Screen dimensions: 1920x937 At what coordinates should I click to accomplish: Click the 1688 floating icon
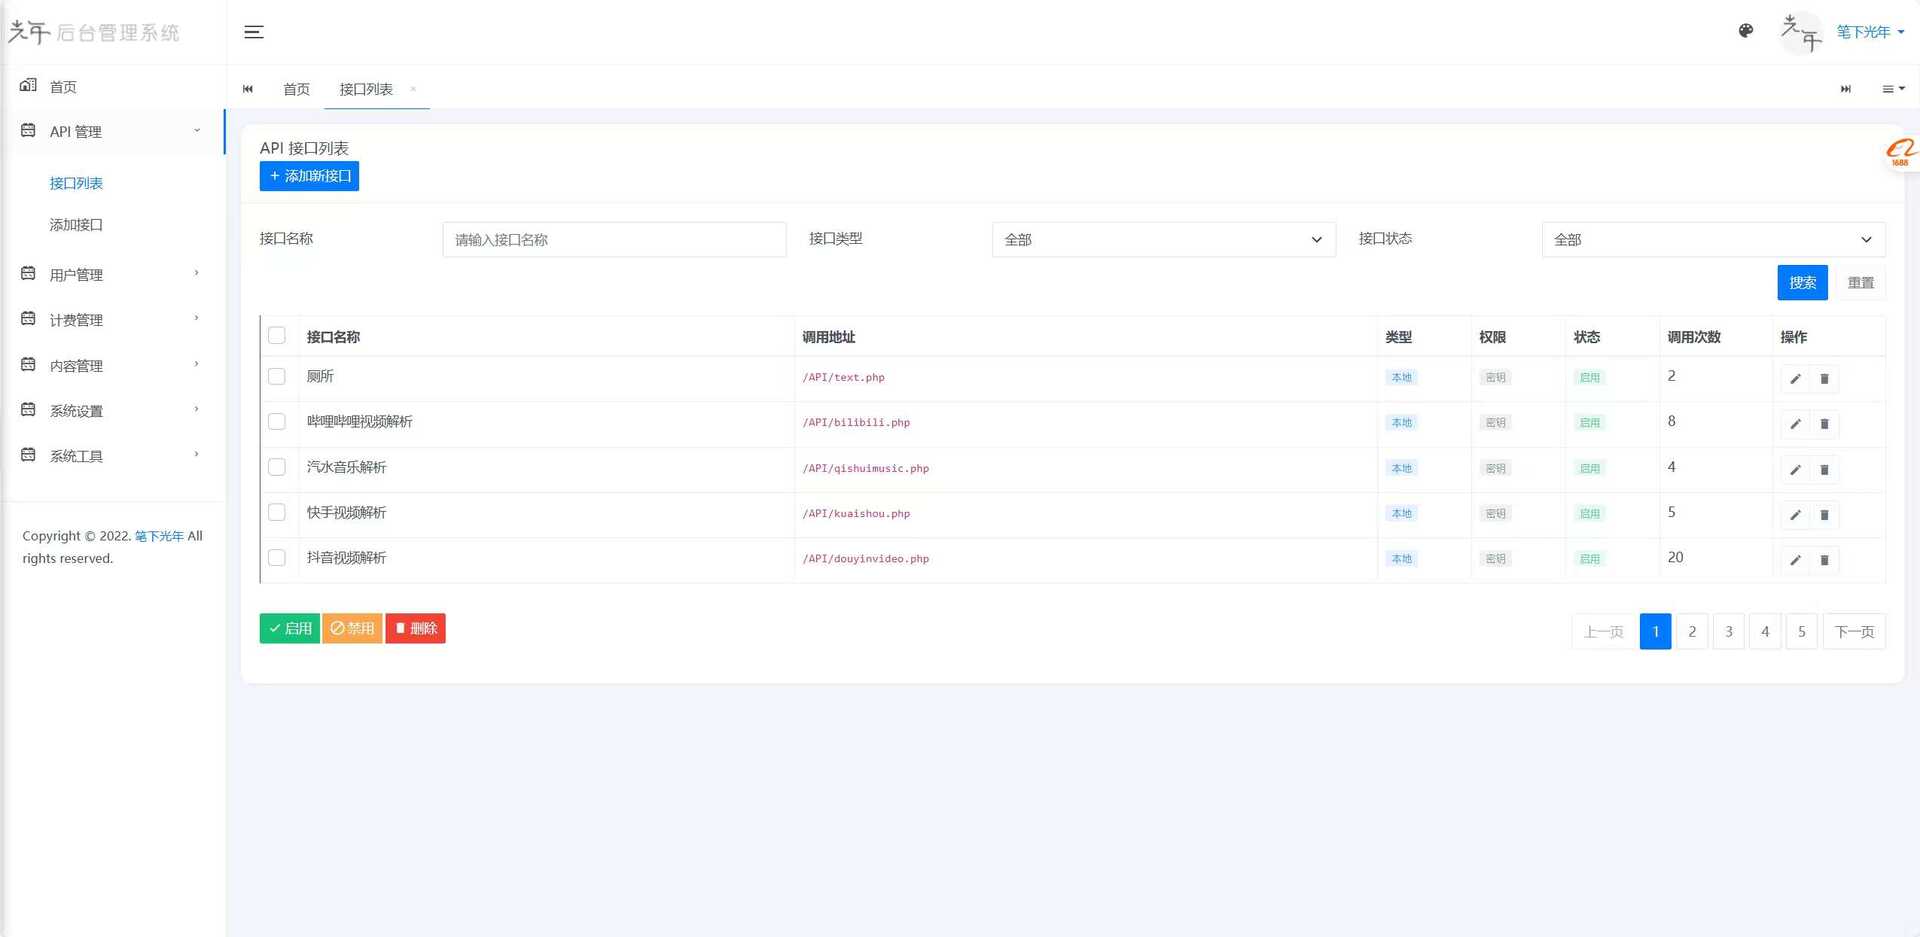click(1899, 153)
